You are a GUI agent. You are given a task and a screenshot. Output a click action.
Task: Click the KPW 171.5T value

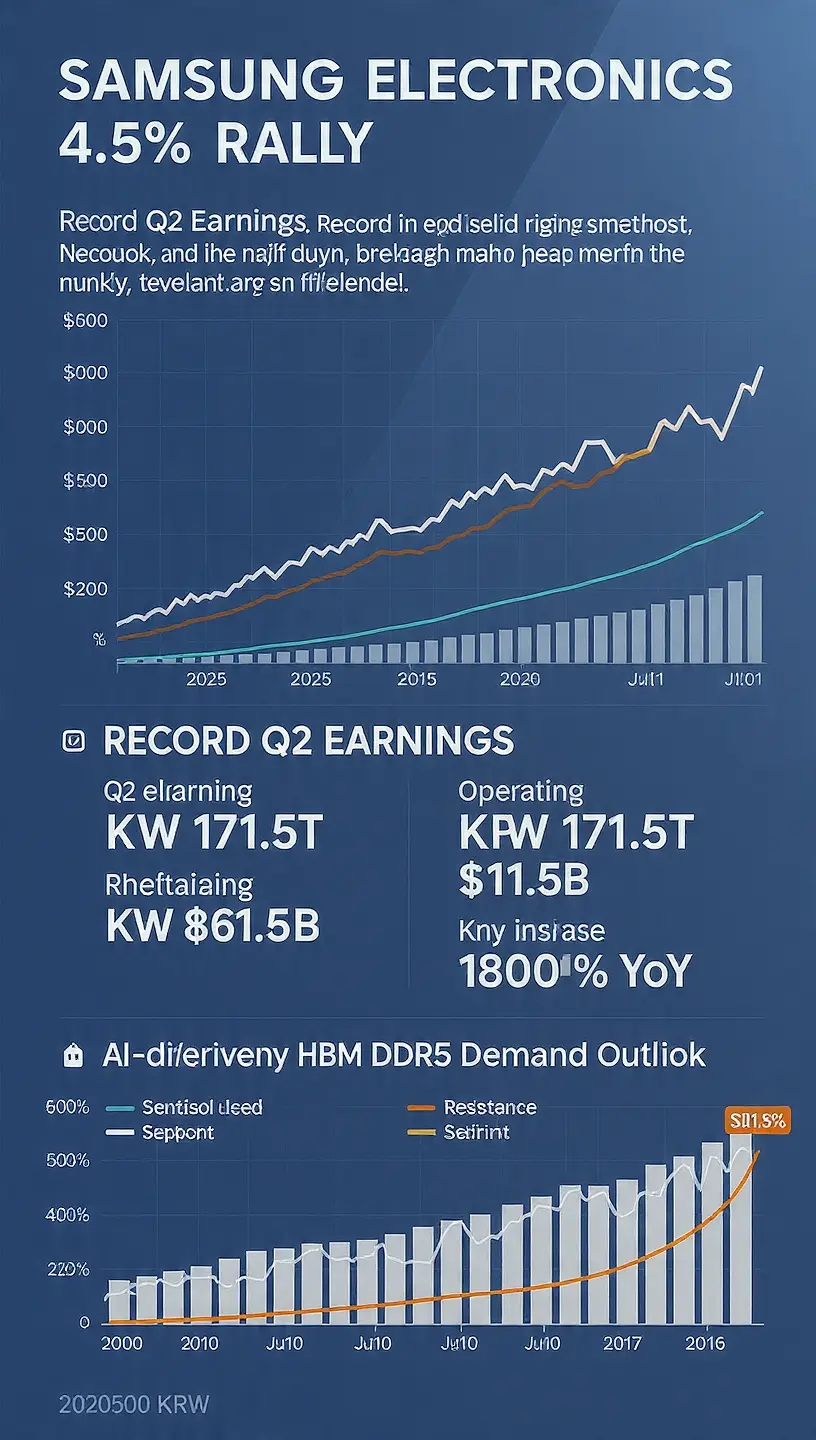coord(576,834)
